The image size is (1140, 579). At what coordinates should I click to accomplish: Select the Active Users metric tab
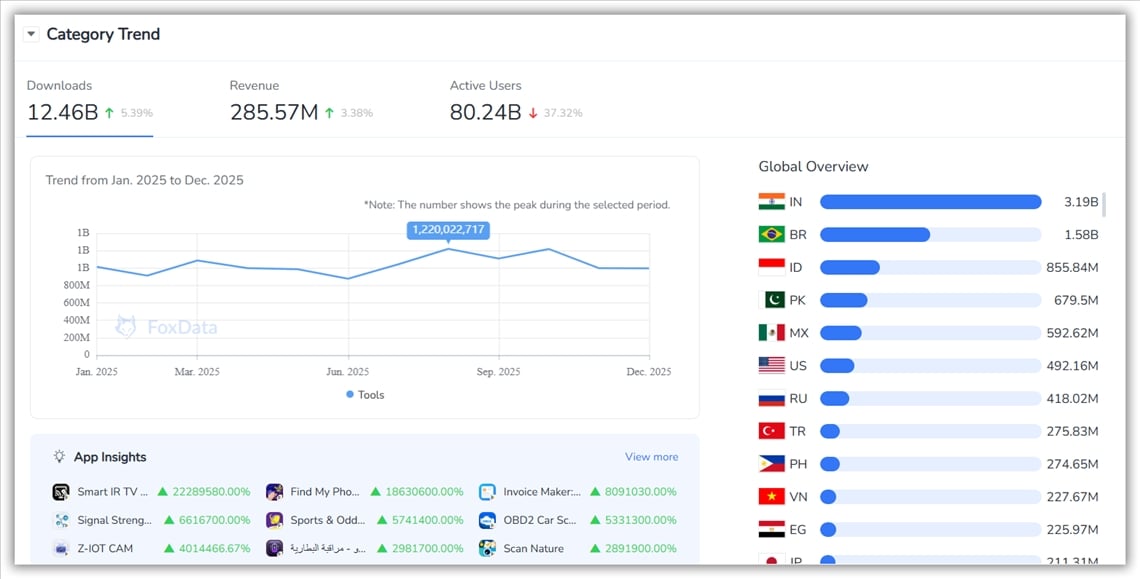[515, 101]
